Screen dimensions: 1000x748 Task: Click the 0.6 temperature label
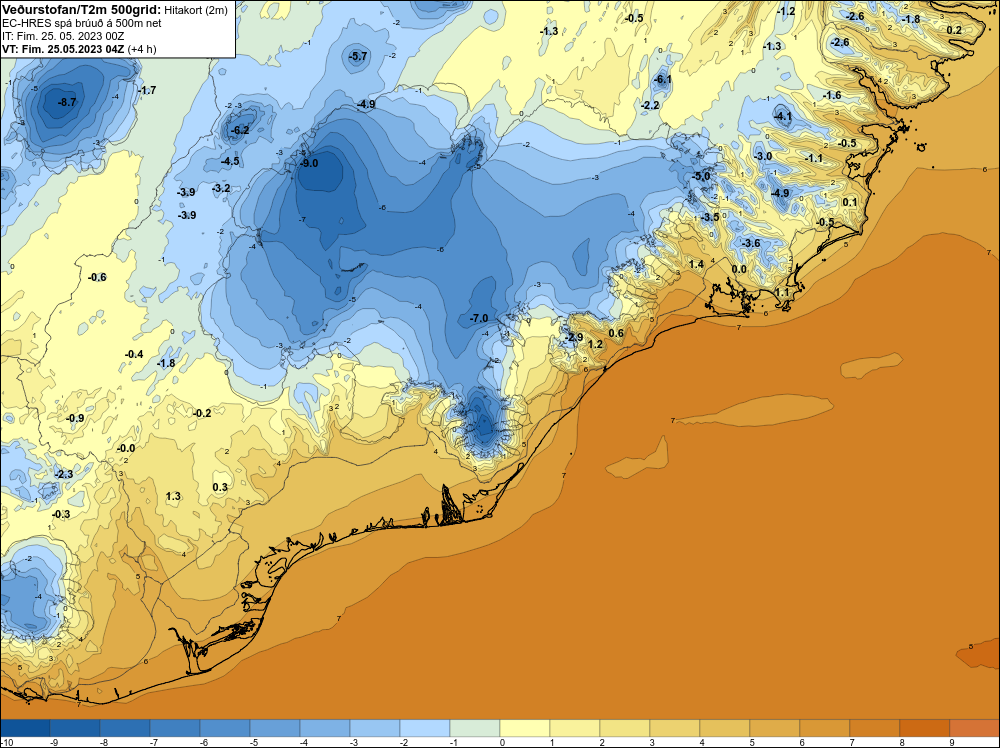[616, 334]
